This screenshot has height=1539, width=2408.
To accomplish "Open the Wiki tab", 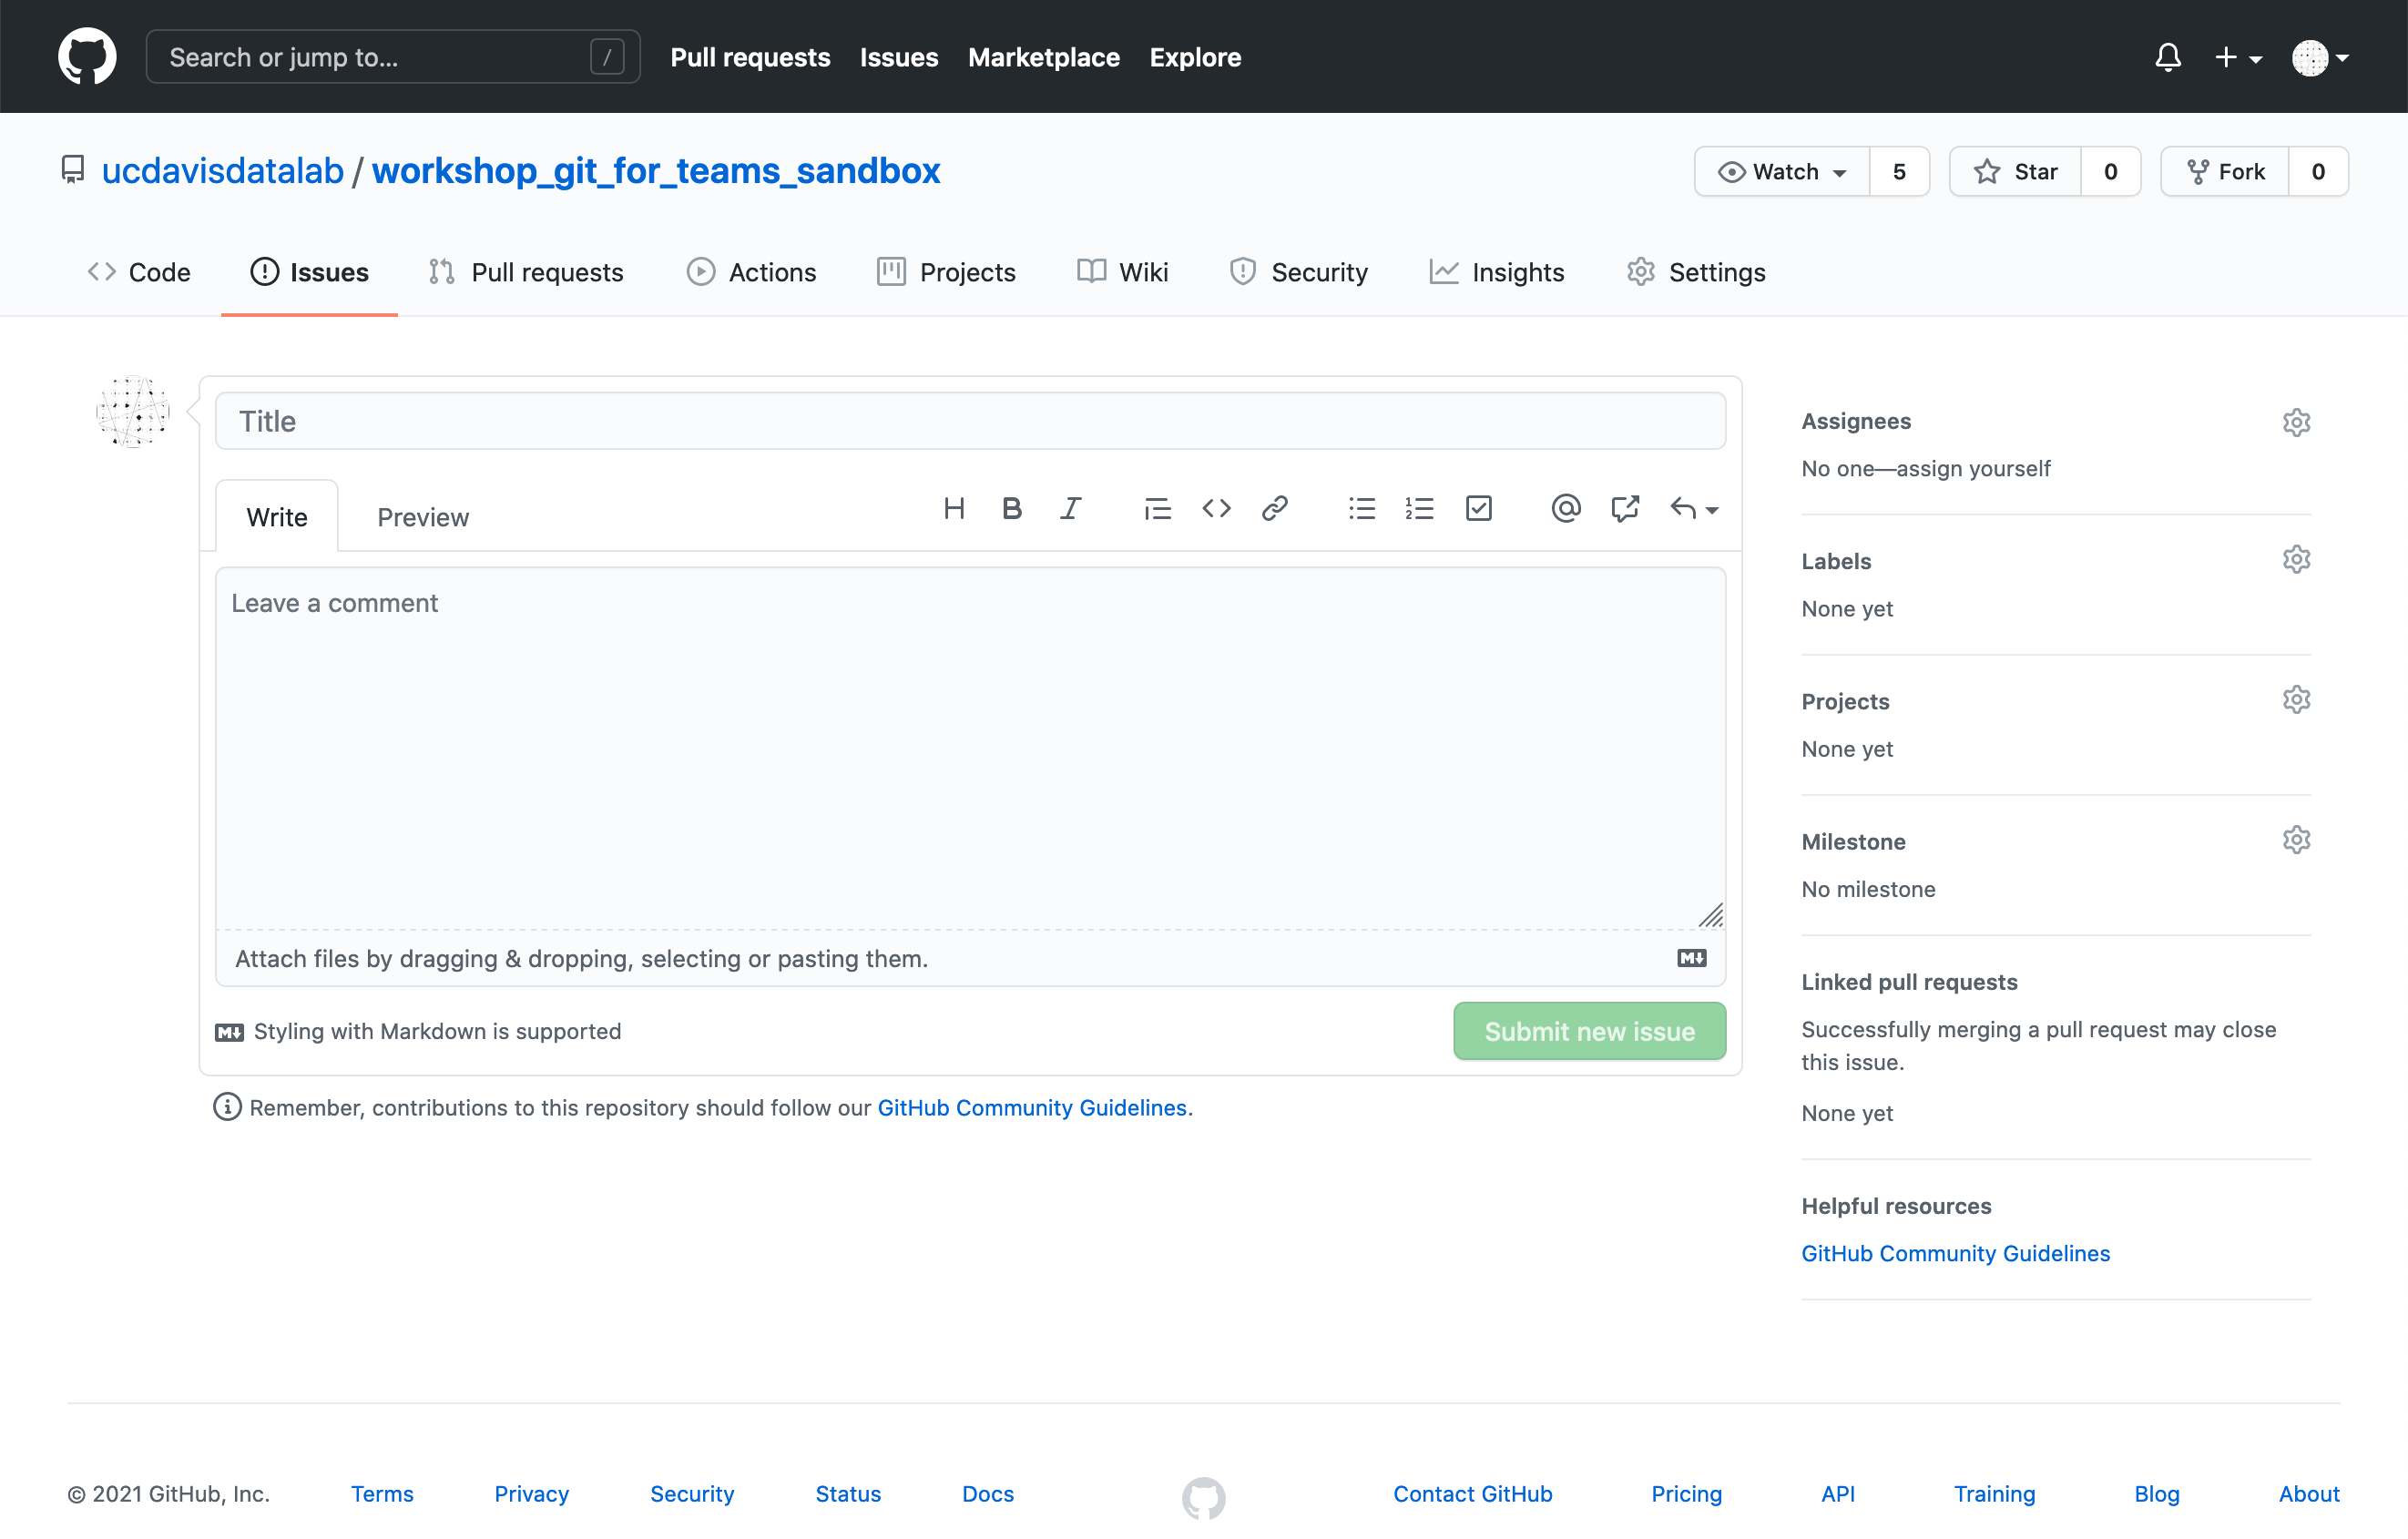I will pyautogui.click(x=1122, y=272).
